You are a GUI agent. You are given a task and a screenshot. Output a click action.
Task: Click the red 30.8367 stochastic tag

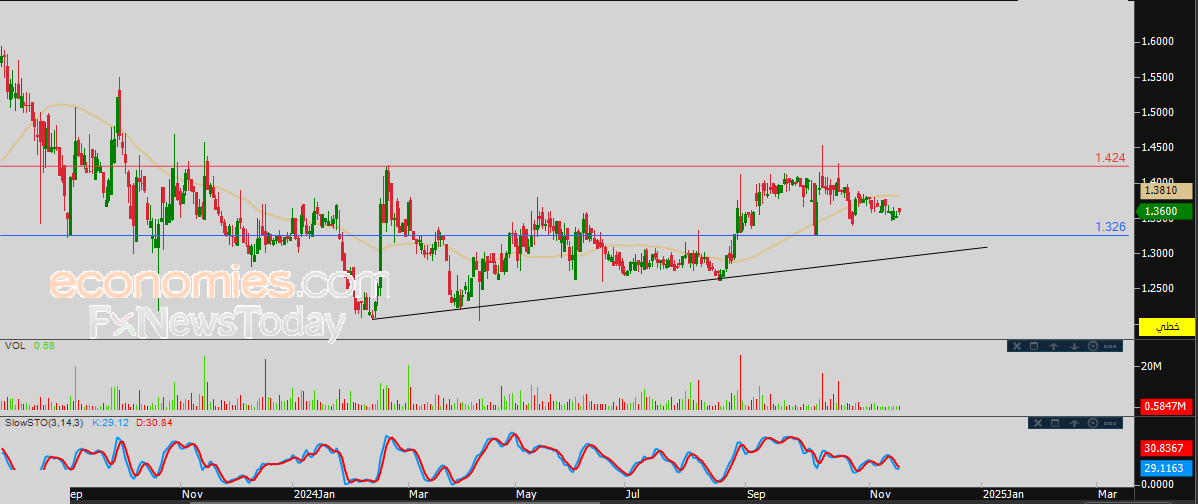1166,450
